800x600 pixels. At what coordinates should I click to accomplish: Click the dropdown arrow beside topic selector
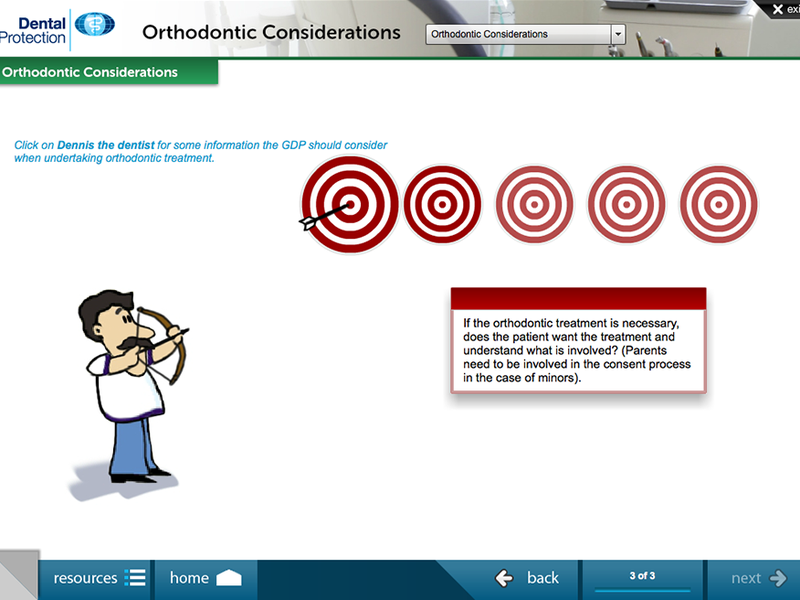[x=617, y=34]
